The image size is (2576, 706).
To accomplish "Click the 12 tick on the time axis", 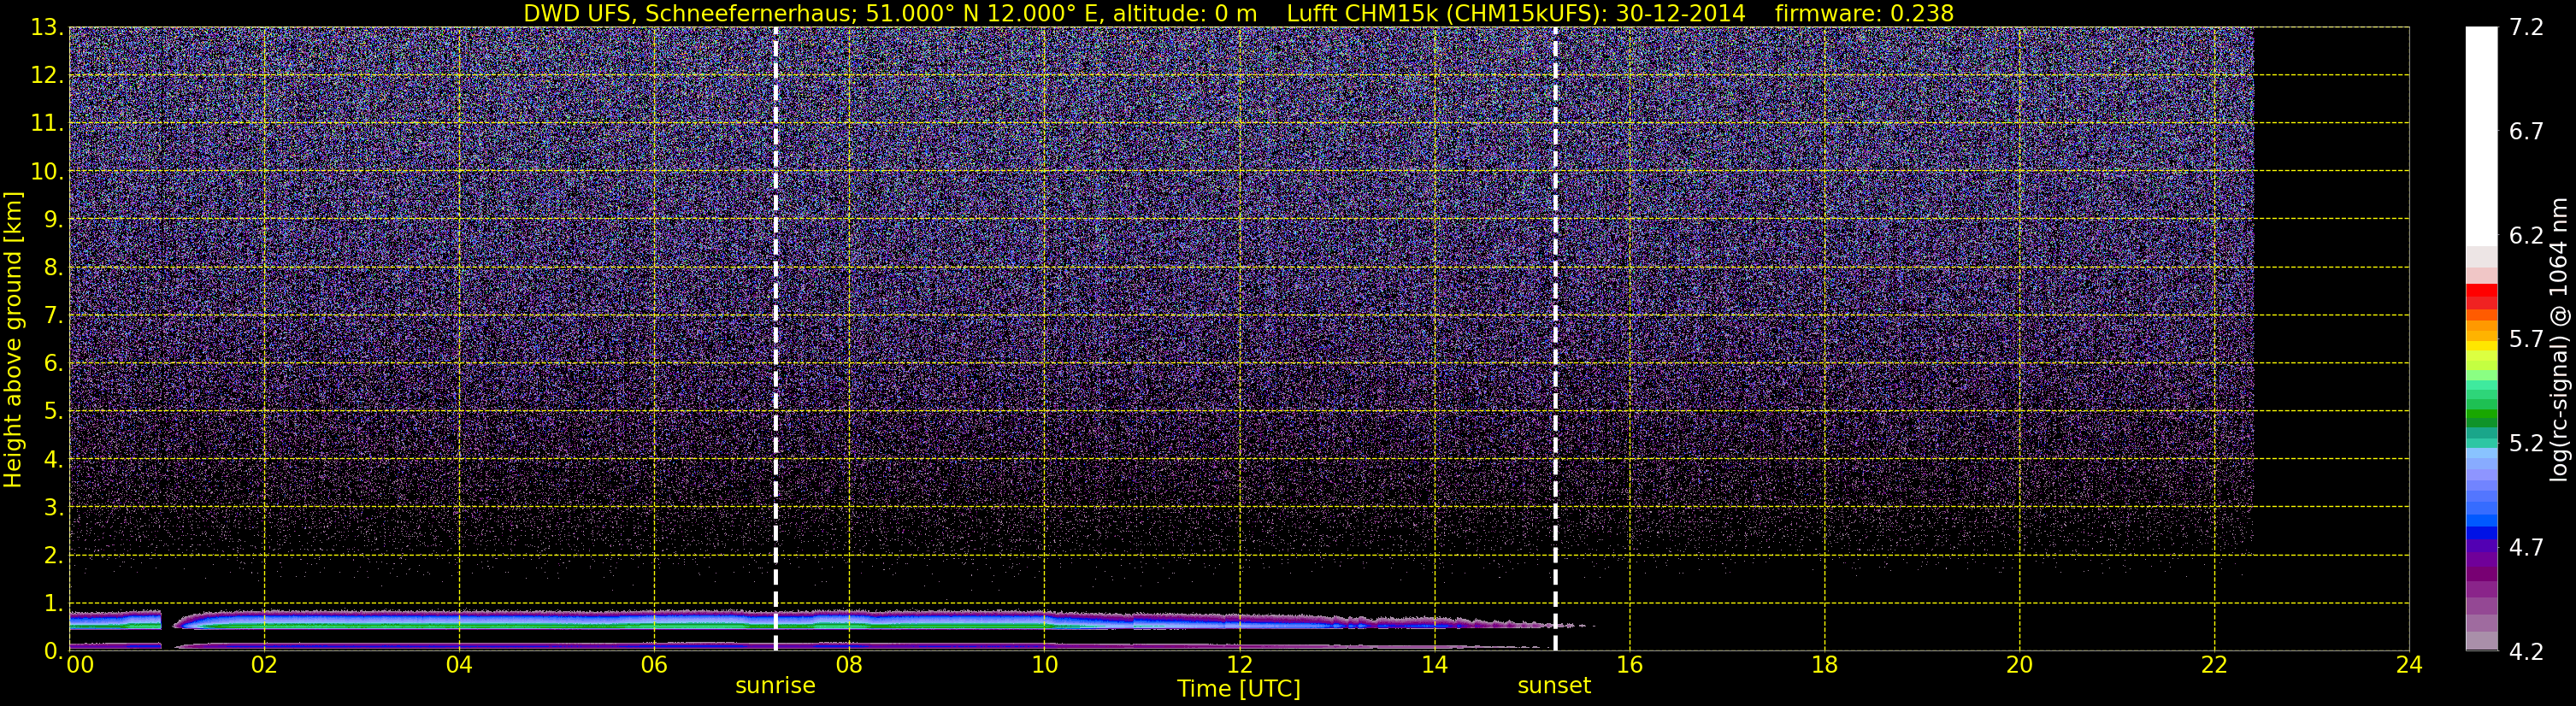I will coord(1239,666).
